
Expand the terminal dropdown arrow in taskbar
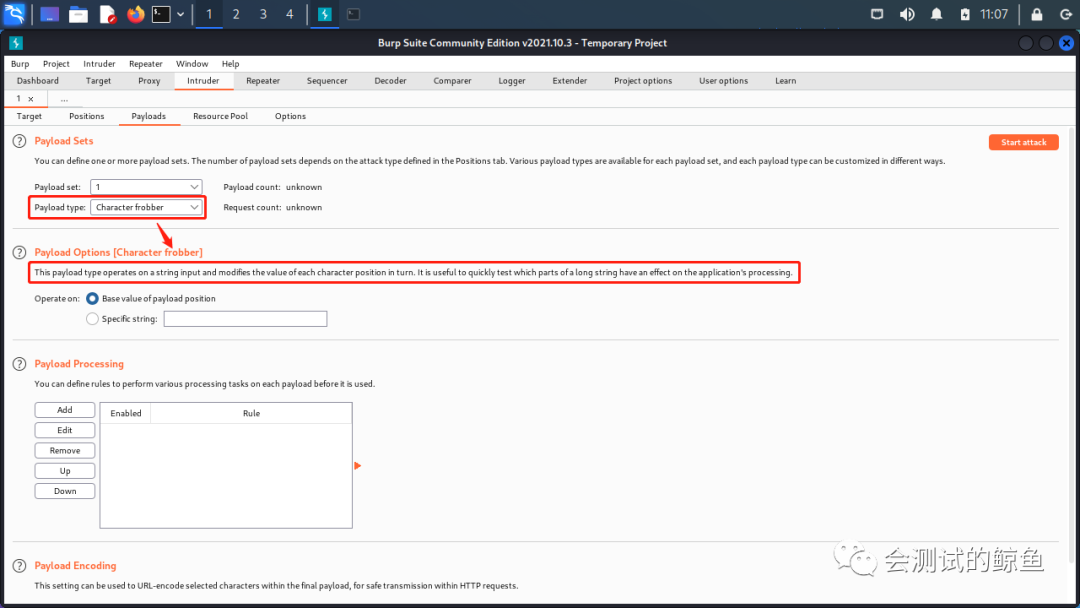[180, 14]
